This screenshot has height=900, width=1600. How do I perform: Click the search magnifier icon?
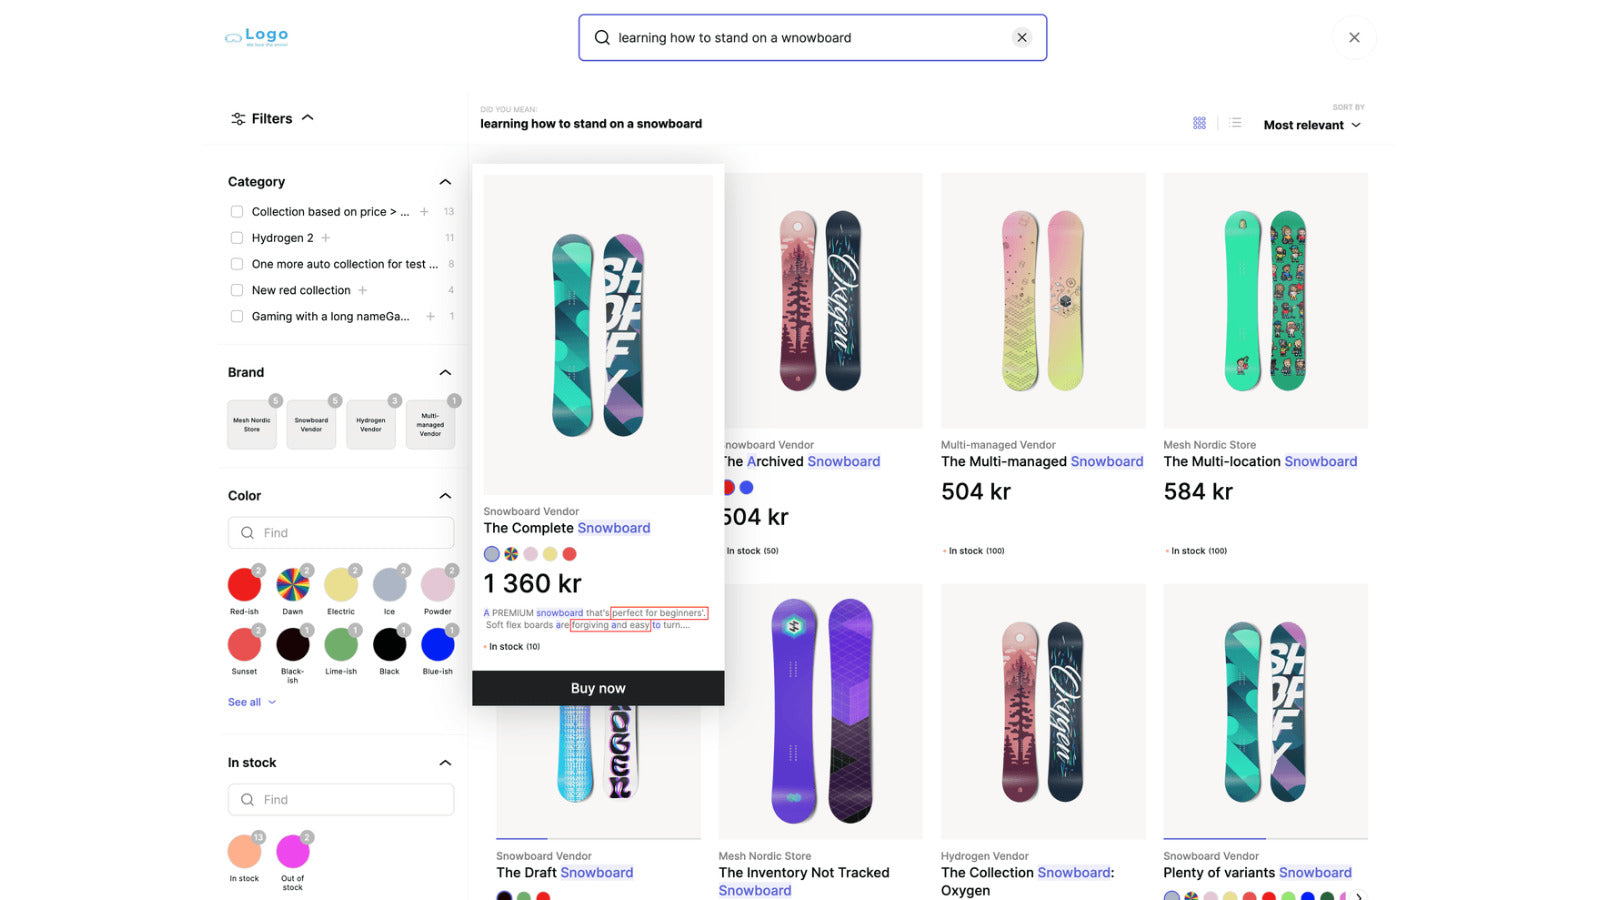pos(601,37)
